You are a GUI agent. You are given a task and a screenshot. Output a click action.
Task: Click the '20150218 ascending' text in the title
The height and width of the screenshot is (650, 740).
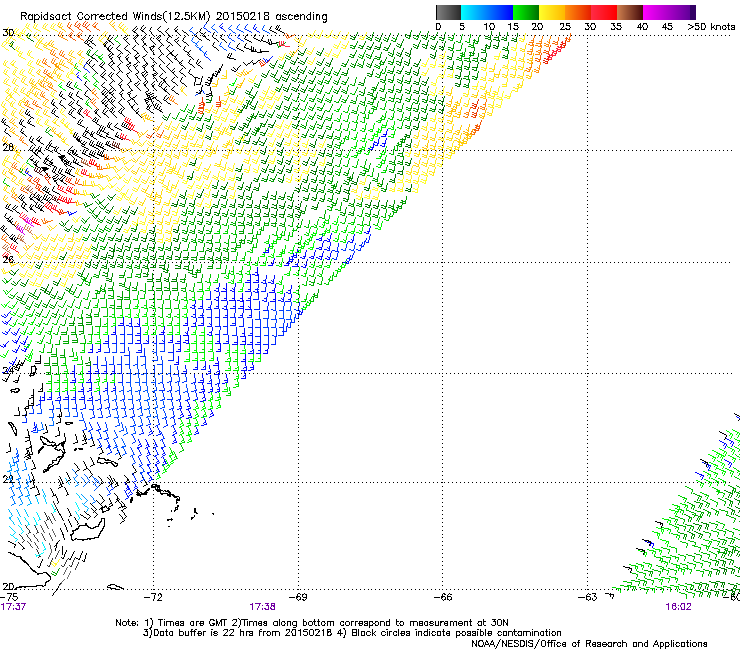pos(272,17)
